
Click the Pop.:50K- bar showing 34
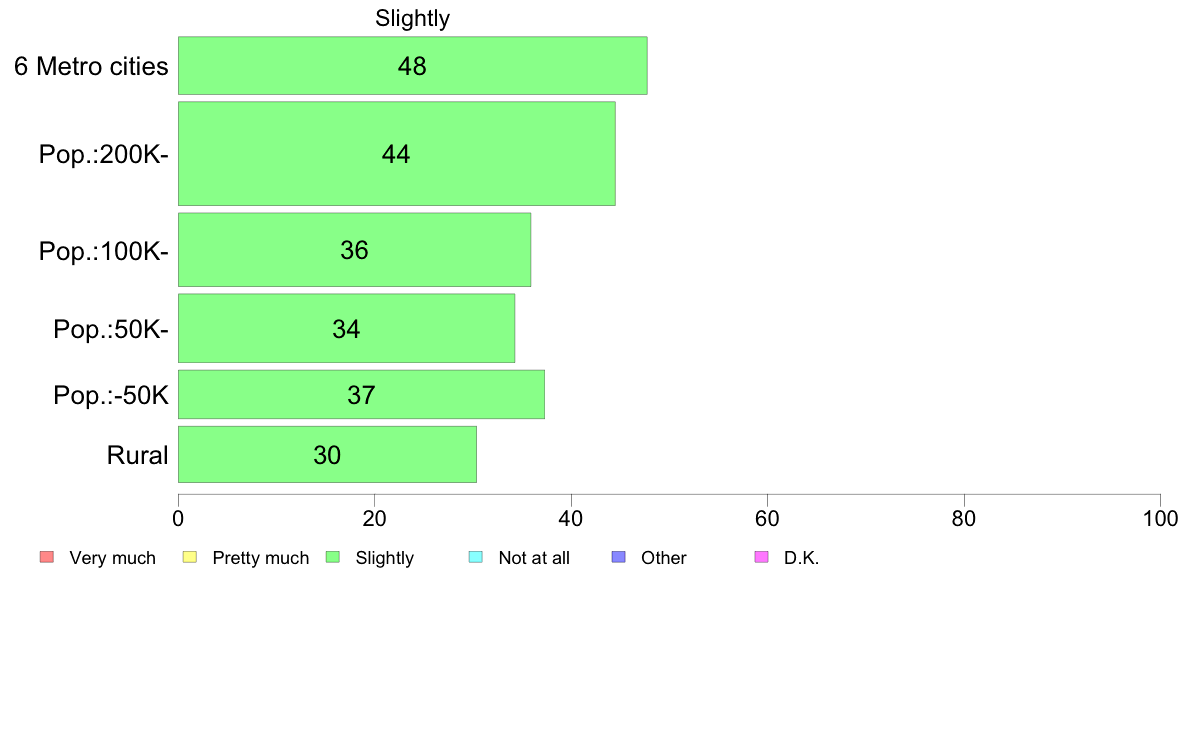[x=346, y=328]
